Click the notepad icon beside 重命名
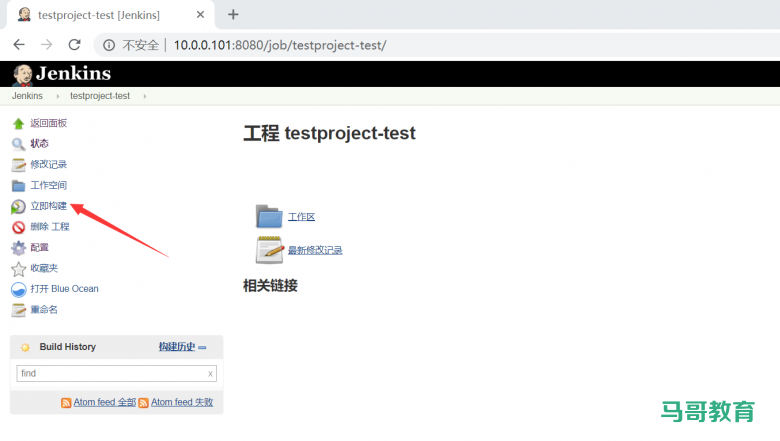 point(18,310)
